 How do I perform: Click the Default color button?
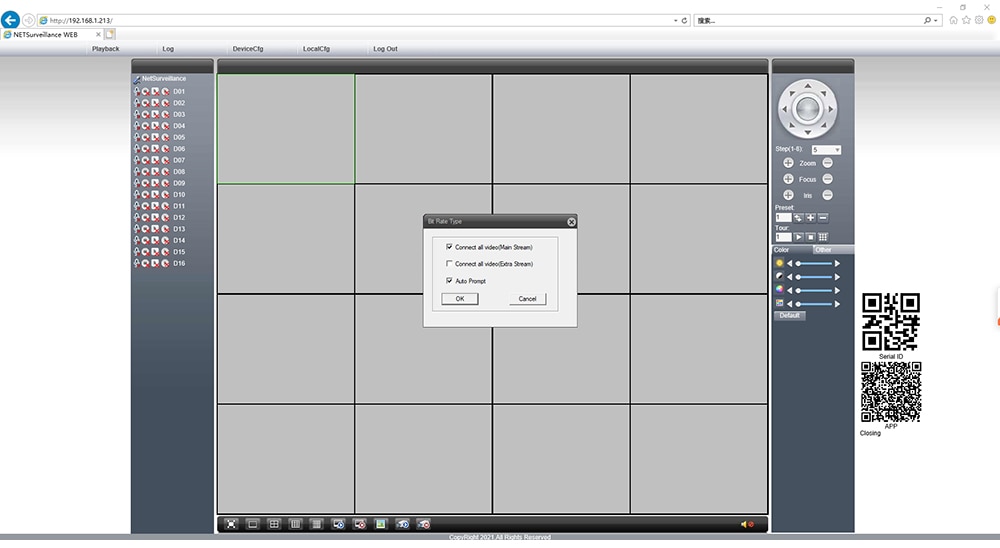(x=790, y=316)
